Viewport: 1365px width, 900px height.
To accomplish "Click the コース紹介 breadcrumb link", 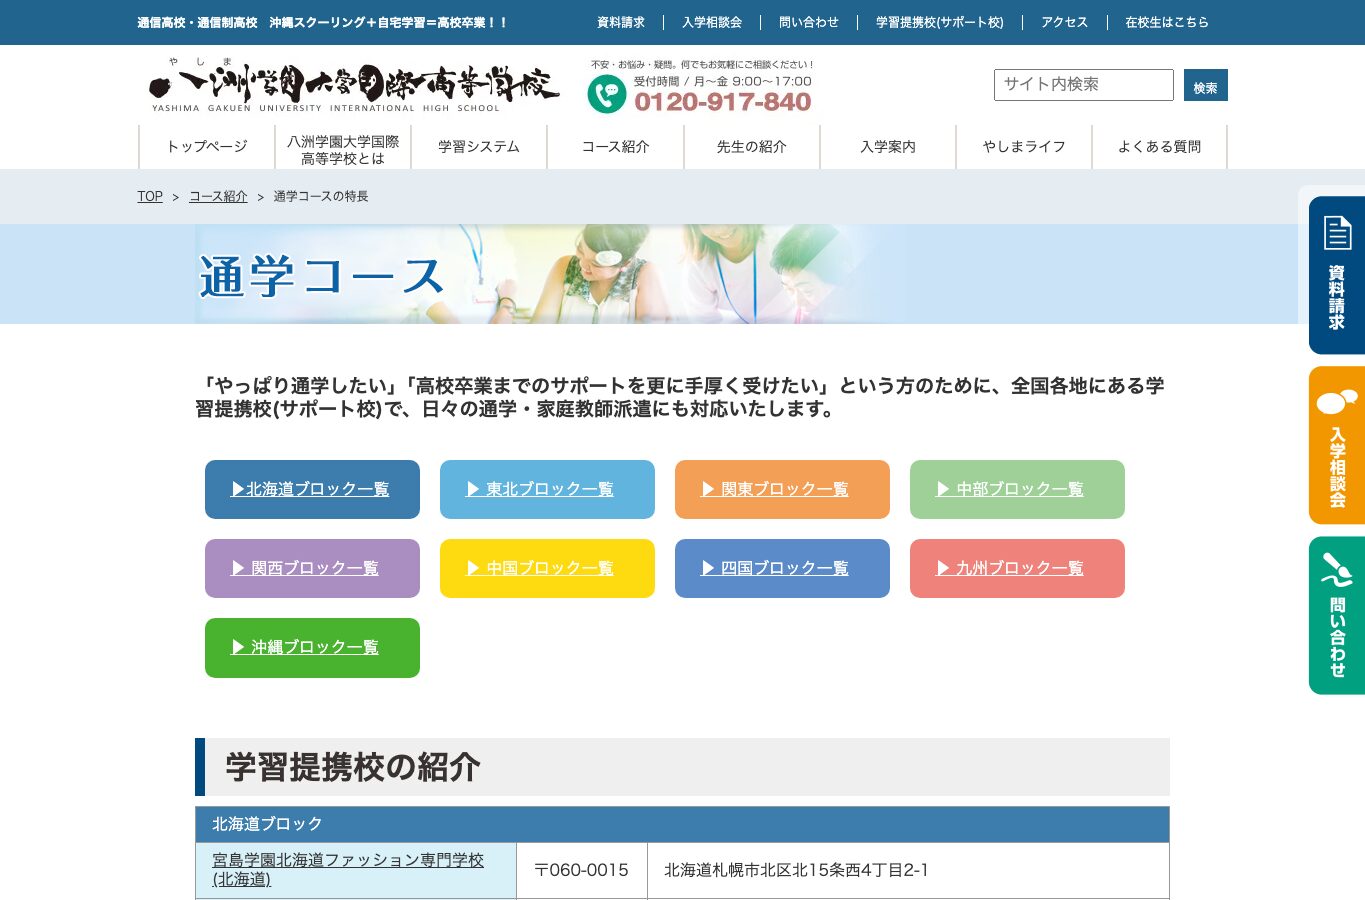I will coord(218,197).
